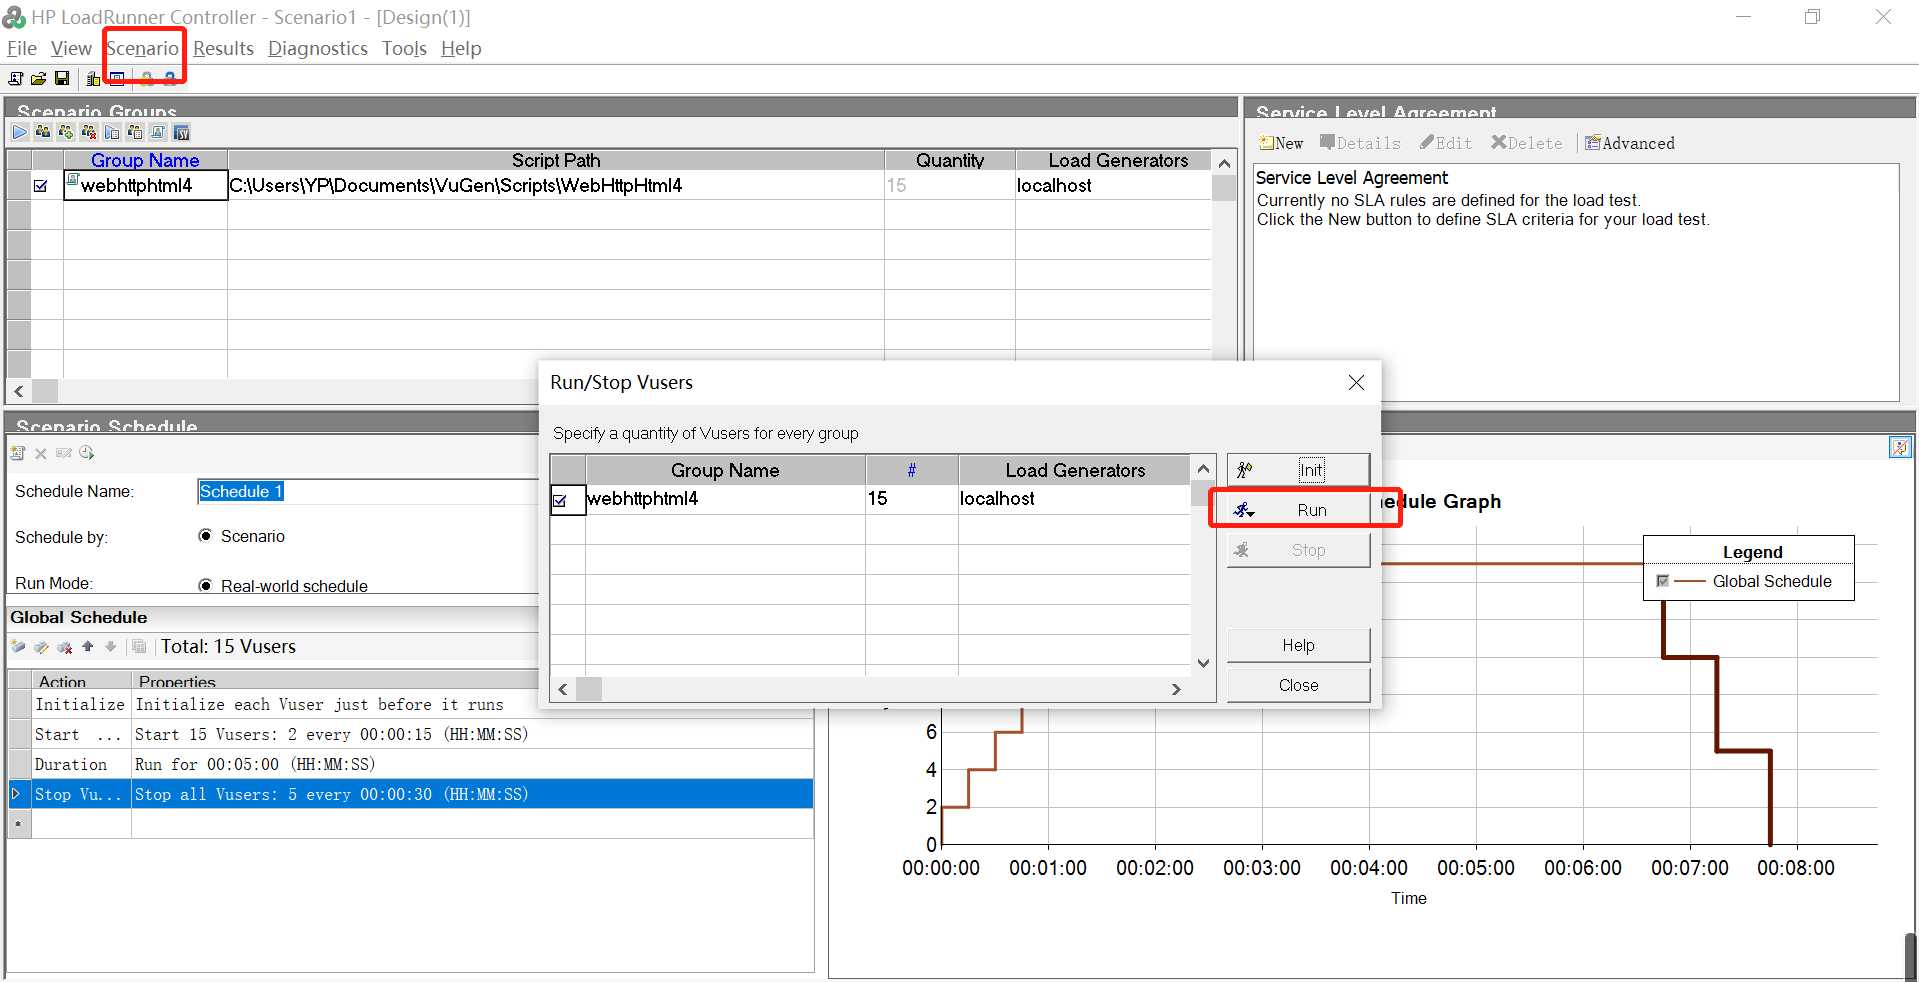Click the Run button in Run/Stop Vusers

click(1298, 510)
